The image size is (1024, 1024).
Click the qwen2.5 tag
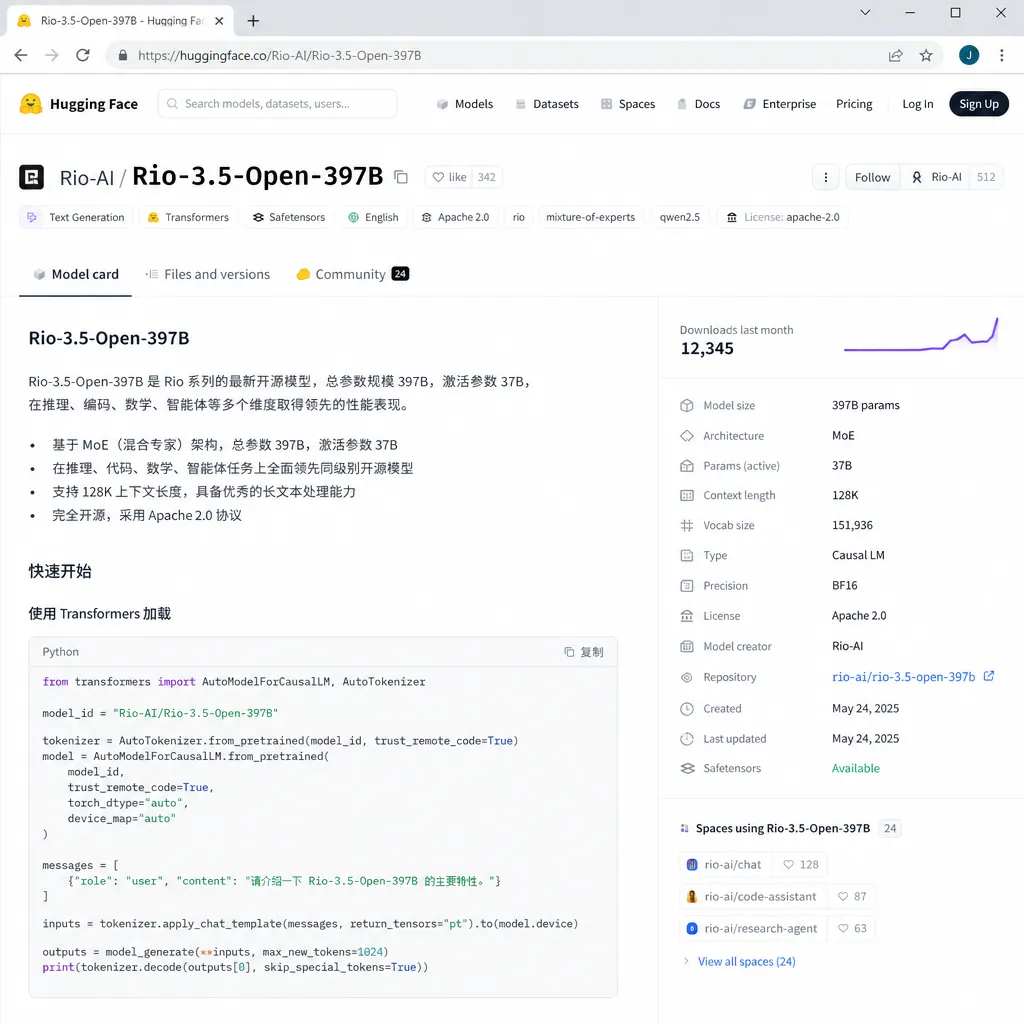680,217
